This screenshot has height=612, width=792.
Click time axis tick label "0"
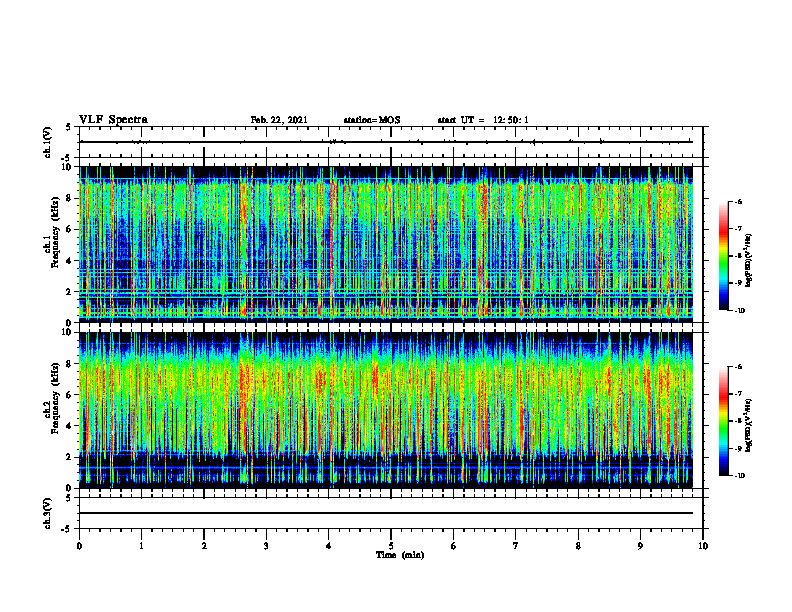79,546
